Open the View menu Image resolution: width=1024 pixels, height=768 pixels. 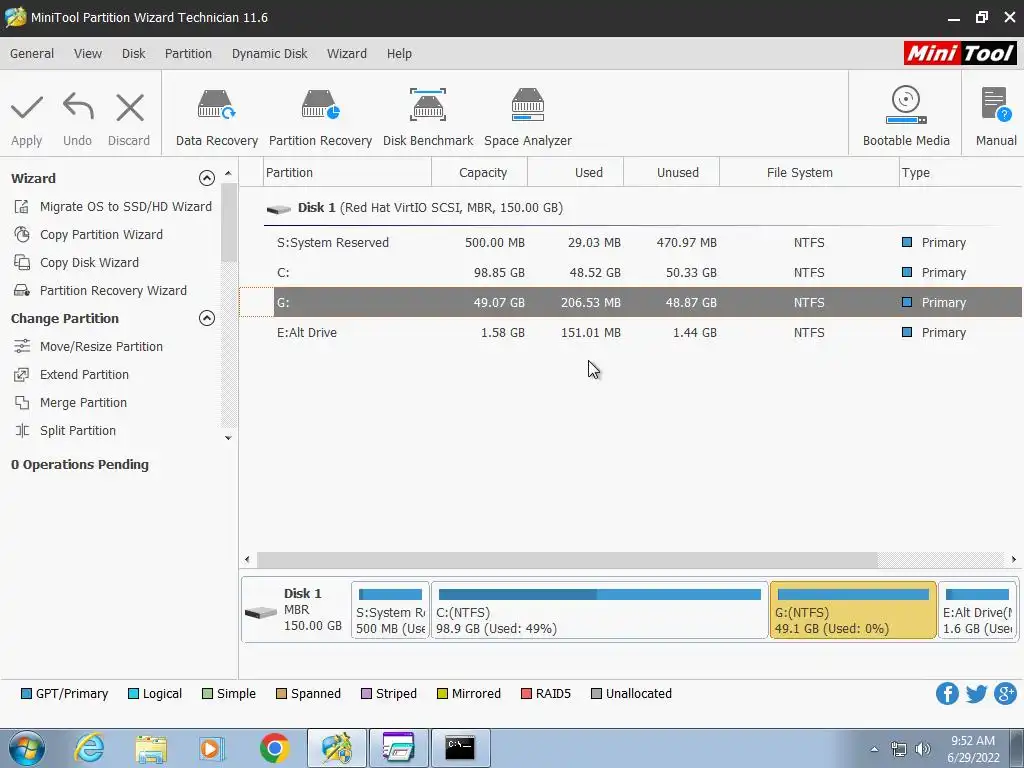88,54
